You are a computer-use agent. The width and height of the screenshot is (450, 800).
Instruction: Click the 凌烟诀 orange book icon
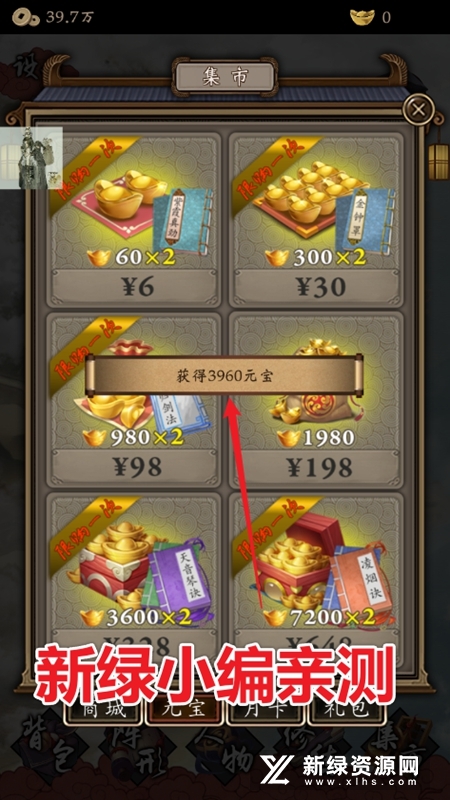(x=361, y=581)
